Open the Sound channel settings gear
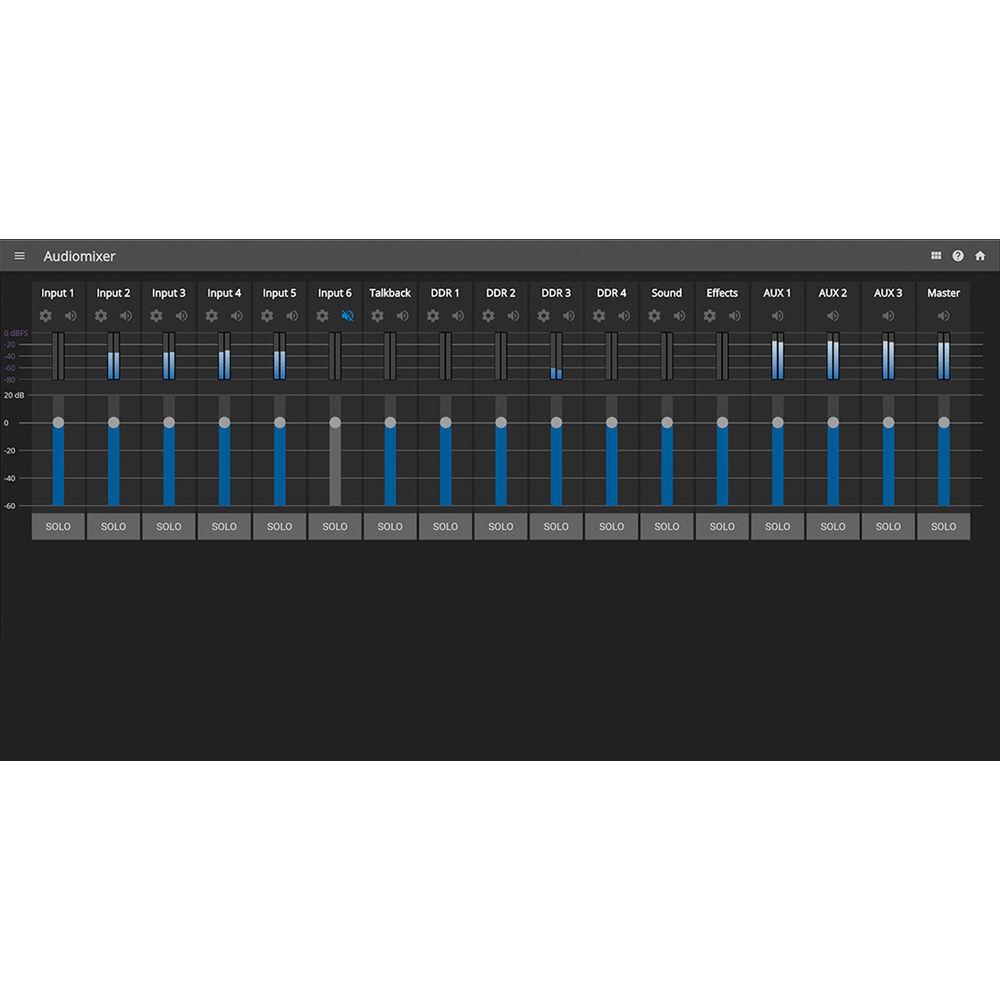Image resolution: width=1000 pixels, height=1000 pixels. 654,315
